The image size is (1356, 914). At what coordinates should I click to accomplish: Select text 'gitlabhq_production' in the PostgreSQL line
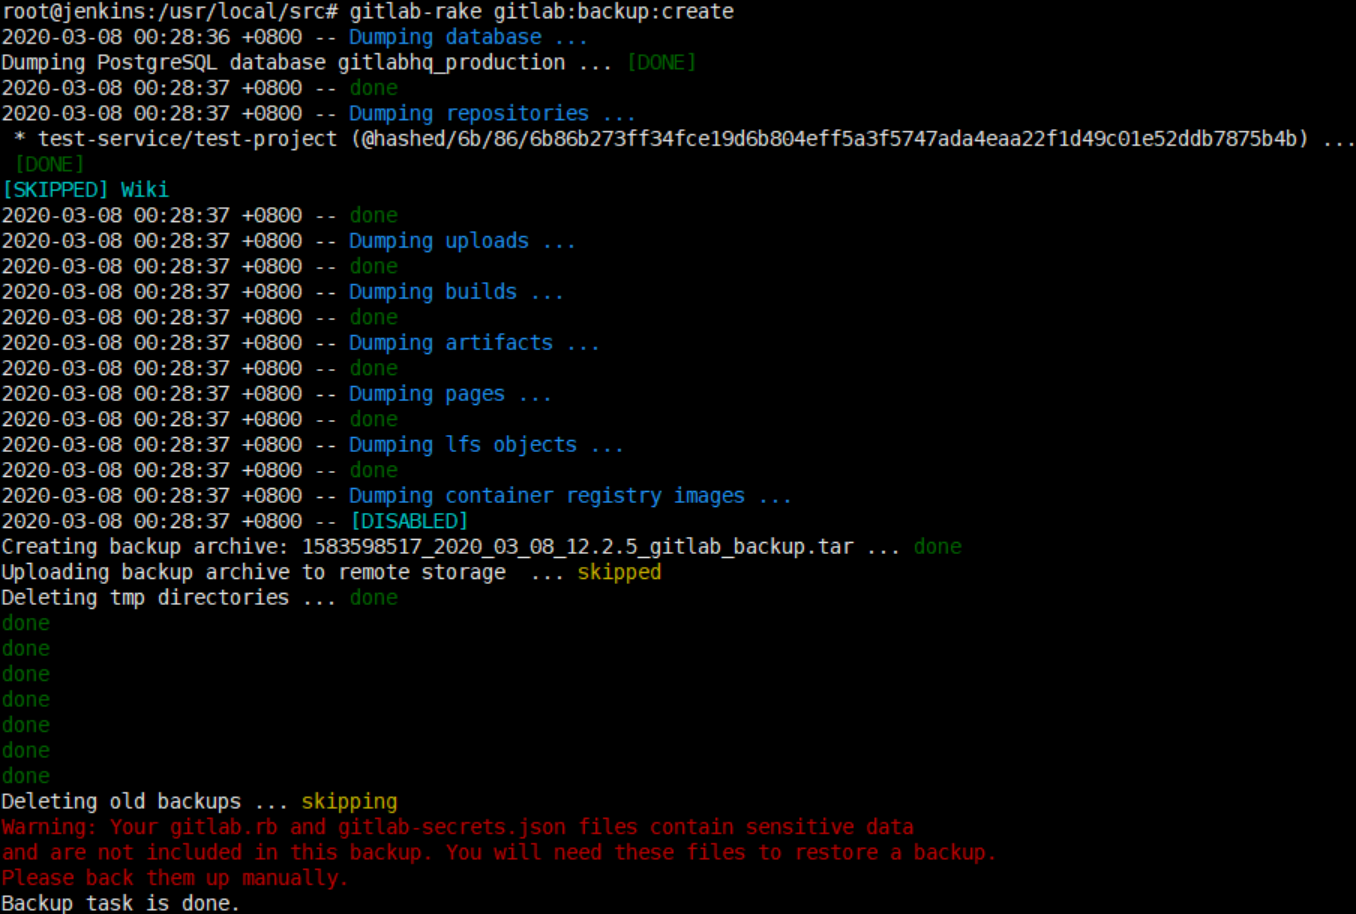451,63
